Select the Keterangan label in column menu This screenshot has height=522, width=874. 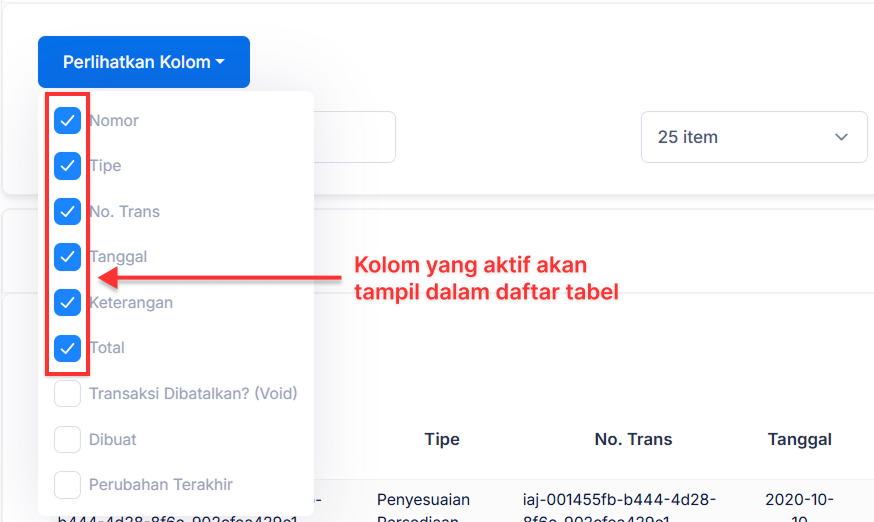pyautogui.click(x=131, y=302)
